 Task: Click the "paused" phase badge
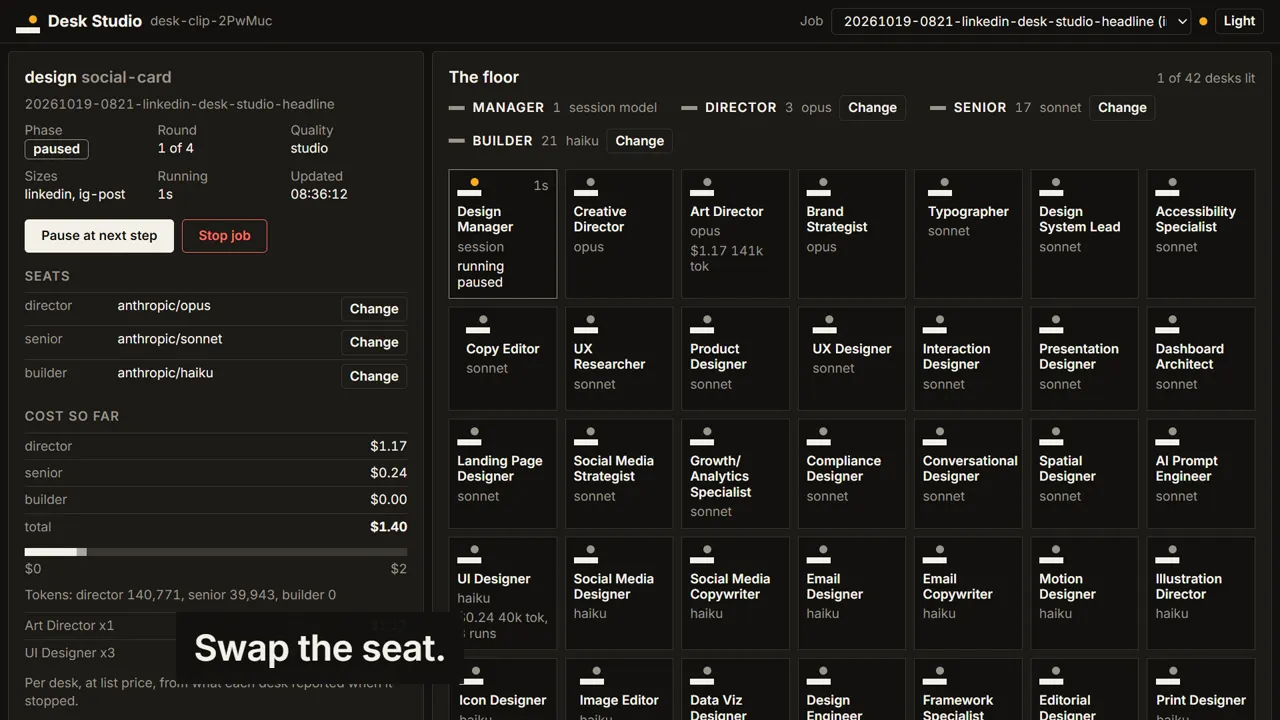click(x=57, y=149)
